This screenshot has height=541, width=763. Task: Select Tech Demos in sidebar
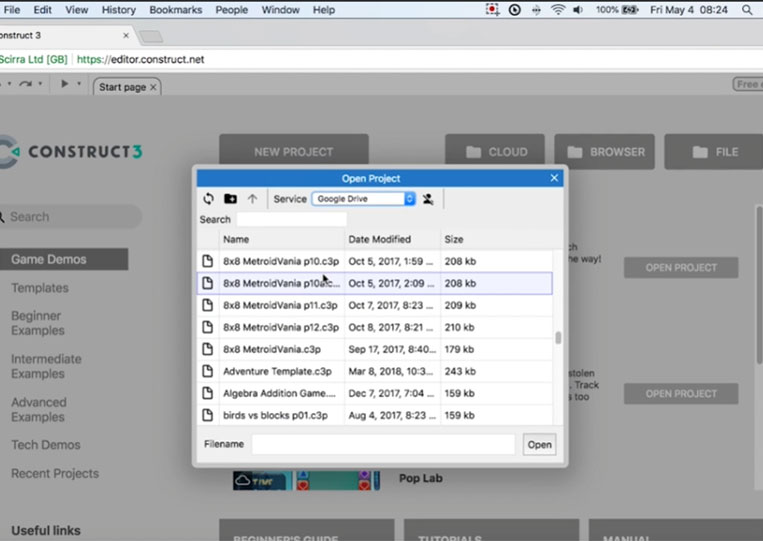pyautogui.click(x=46, y=445)
